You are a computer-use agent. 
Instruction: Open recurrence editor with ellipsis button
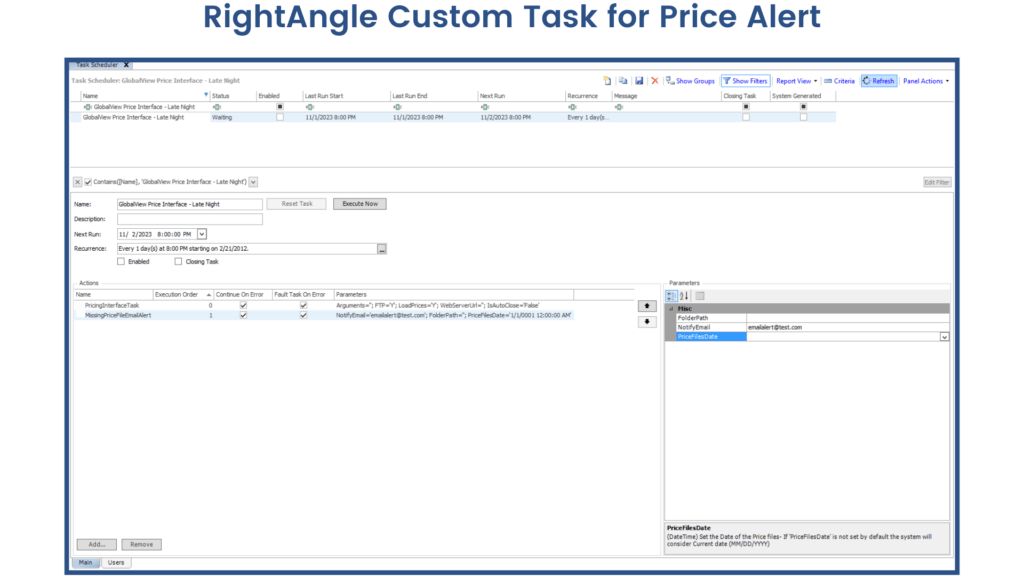[x=381, y=249]
